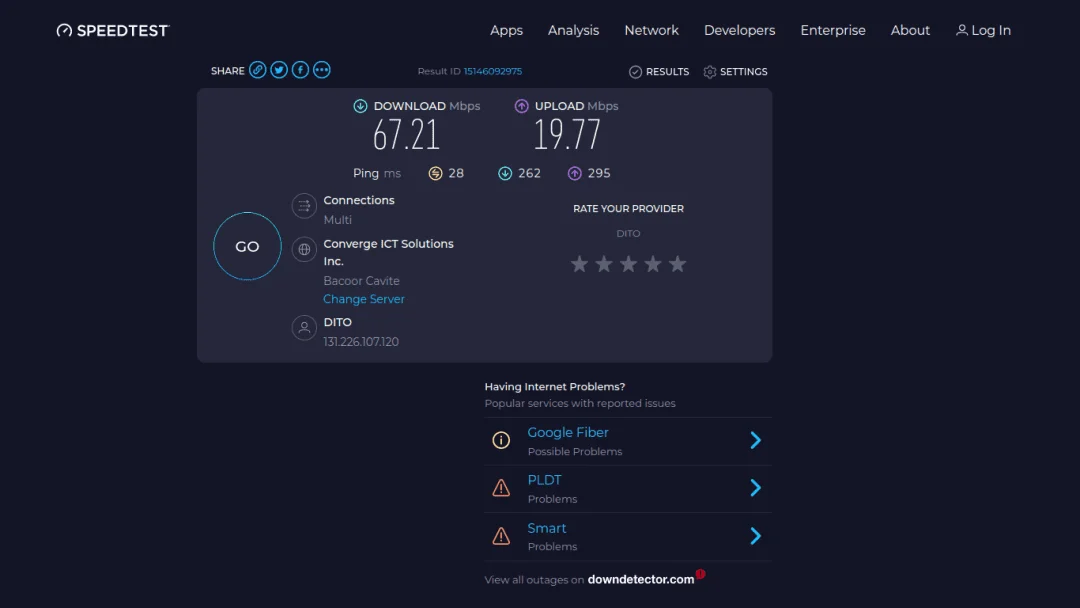This screenshot has width=1080, height=608.
Task: Open the About menu
Action: tap(910, 30)
